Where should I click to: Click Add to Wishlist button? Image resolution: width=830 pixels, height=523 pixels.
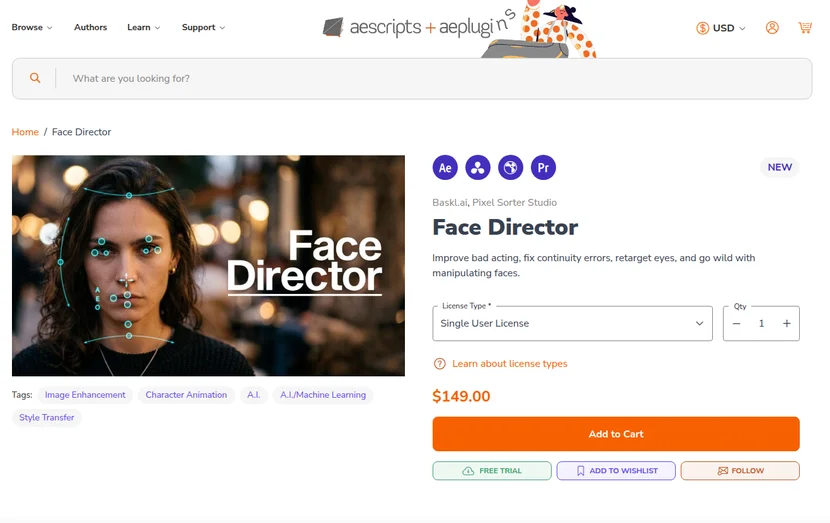[616, 471]
